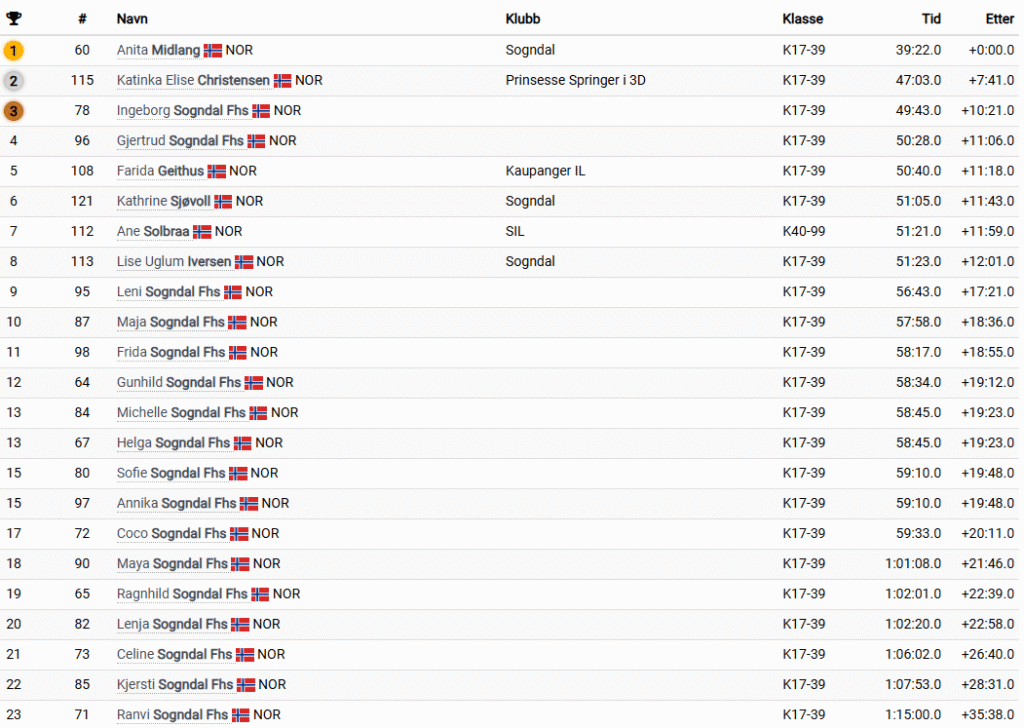The width and height of the screenshot is (1024, 728).
Task: Click the flag beside Farida Geithus
Action: [216, 172]
